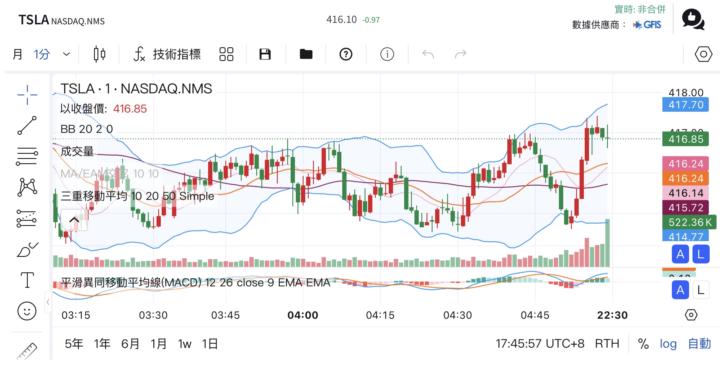The height and width of the screenshot is (378, 720).
Task: Open the time axis settings hexagon icon
Action: pyautogui.click(x=691, y=315)
